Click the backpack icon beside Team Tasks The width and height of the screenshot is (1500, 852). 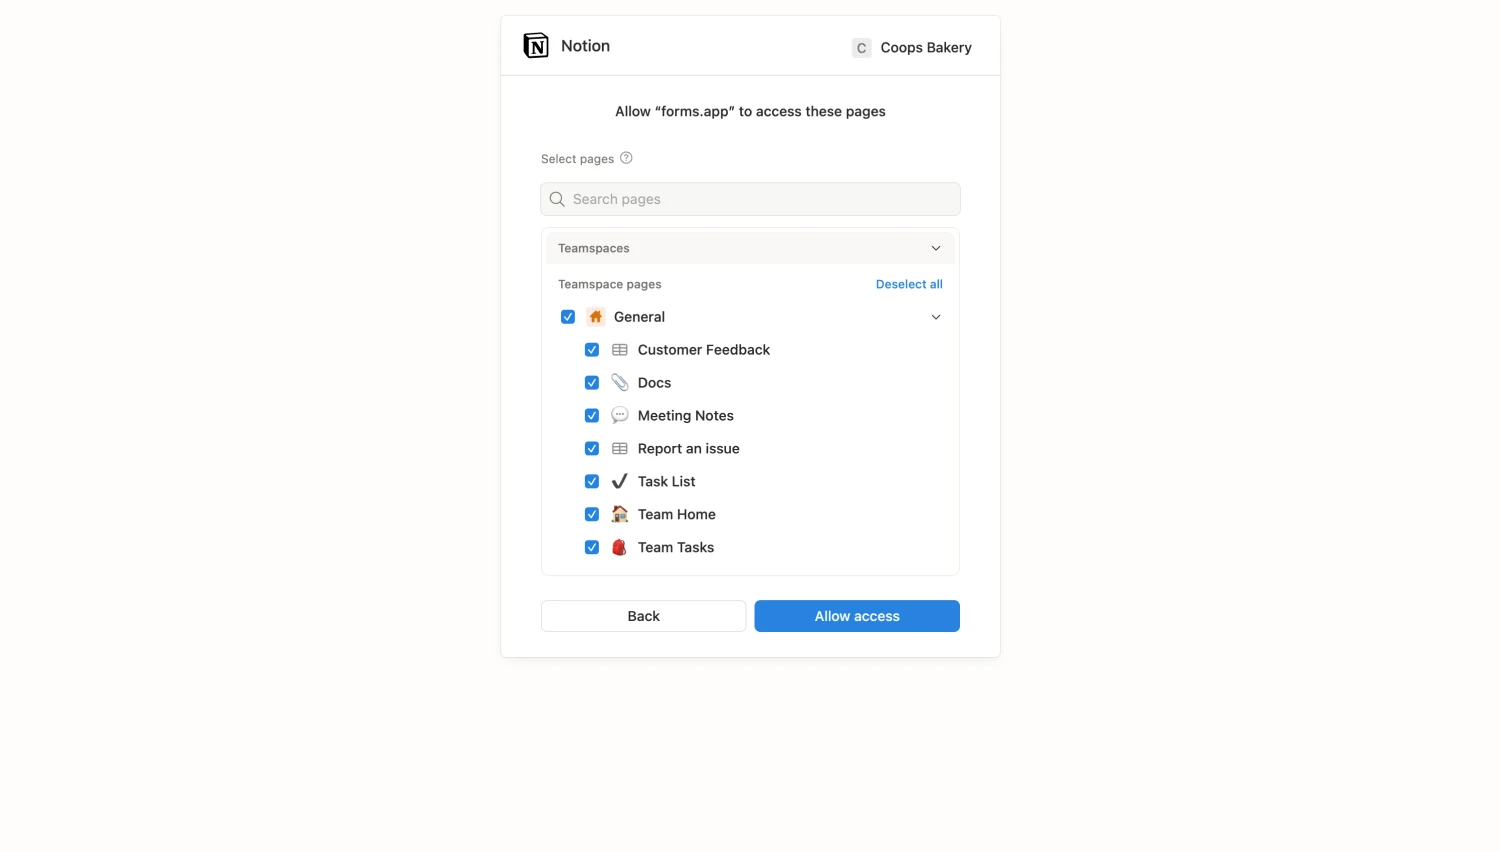620,547
